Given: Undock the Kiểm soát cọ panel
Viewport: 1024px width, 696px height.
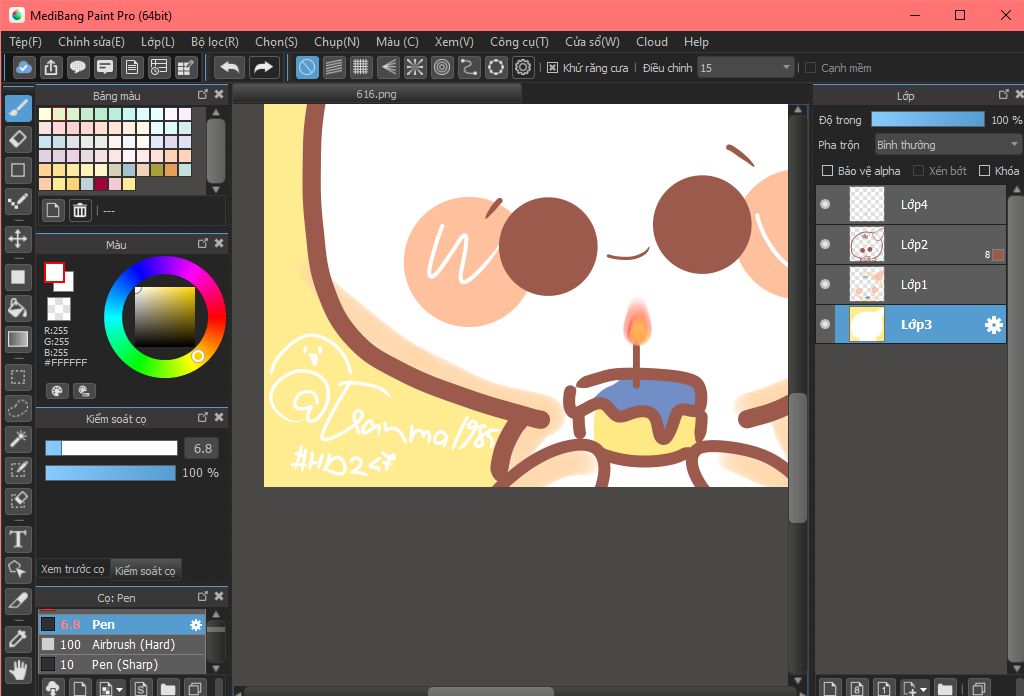Looking at the screenshot, I should coord(202,417).
